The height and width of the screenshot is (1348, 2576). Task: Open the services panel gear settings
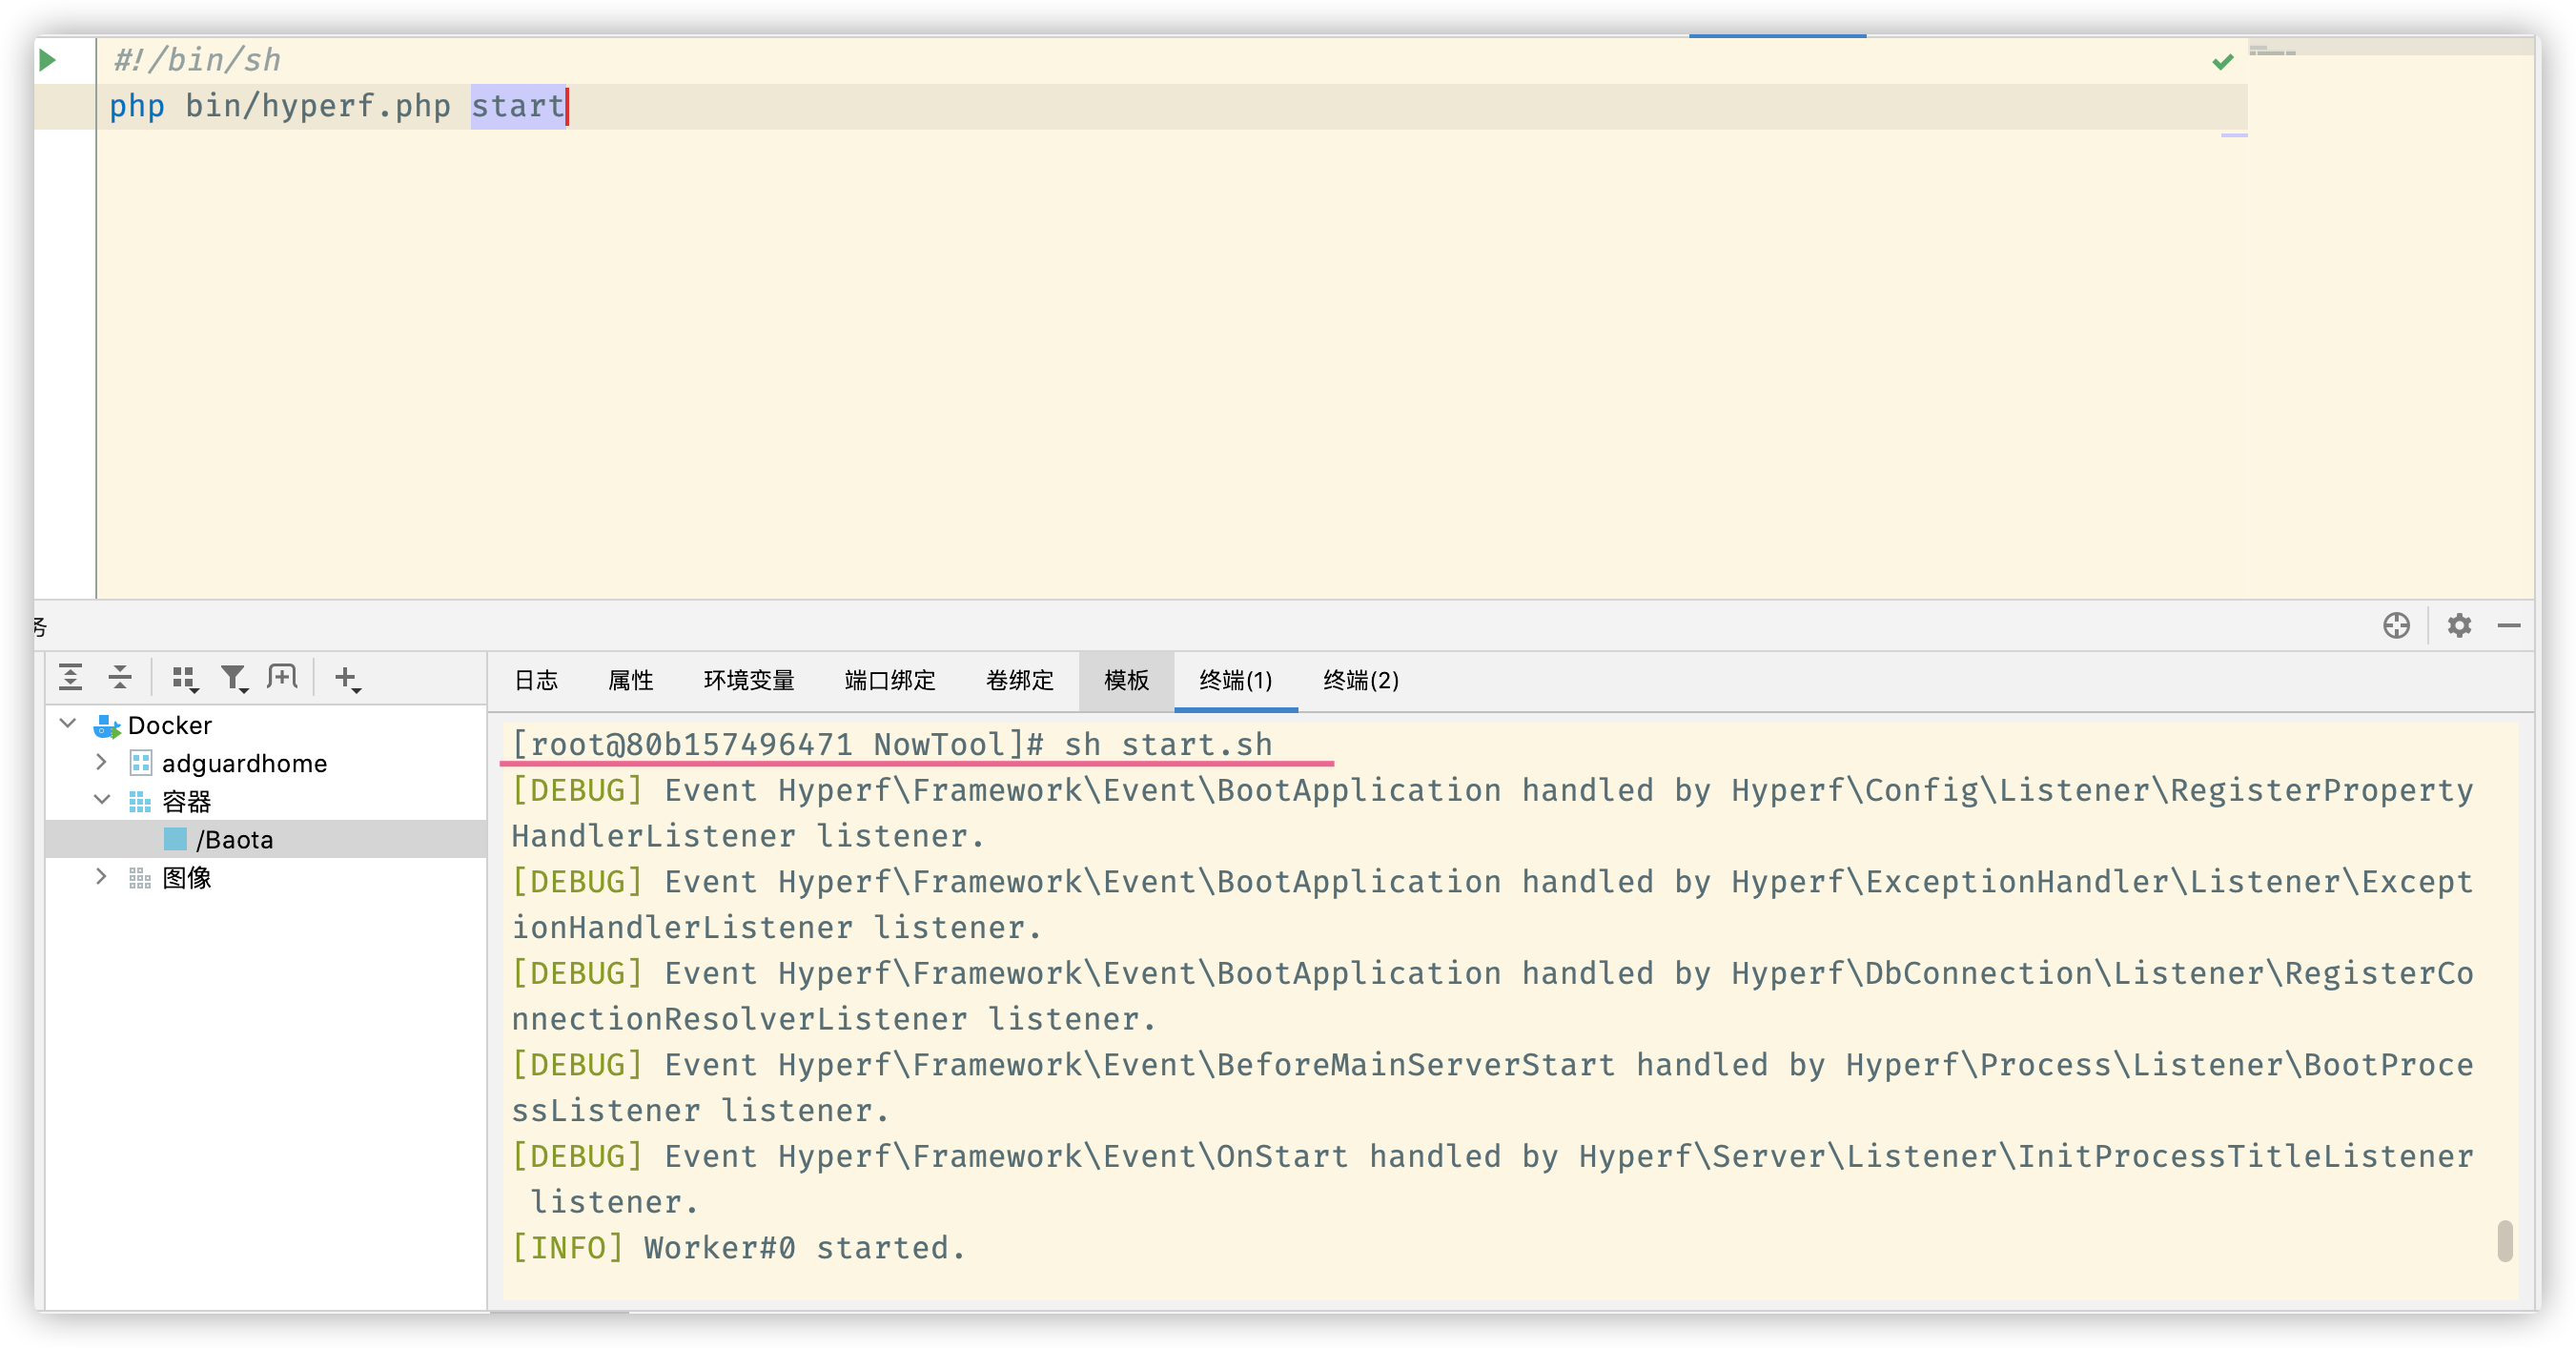pos(2459,626)
